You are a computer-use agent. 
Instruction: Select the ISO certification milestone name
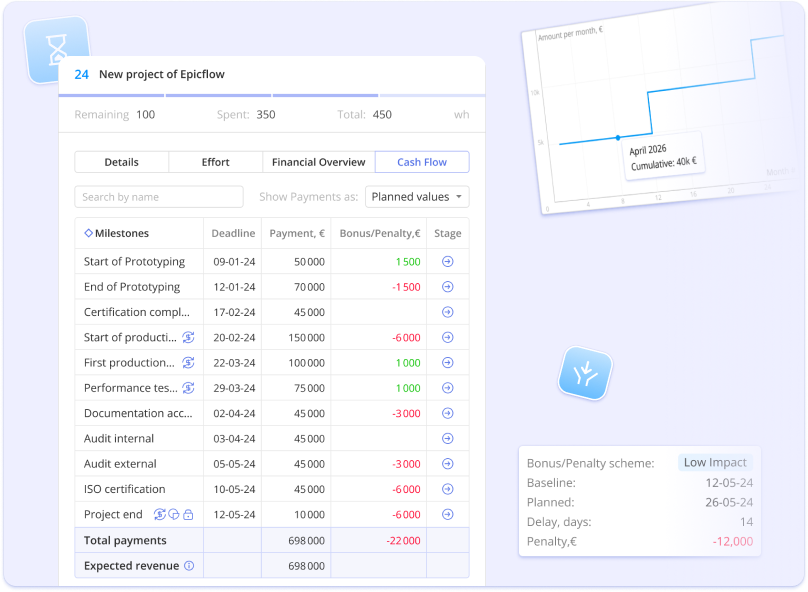(125, 489)
